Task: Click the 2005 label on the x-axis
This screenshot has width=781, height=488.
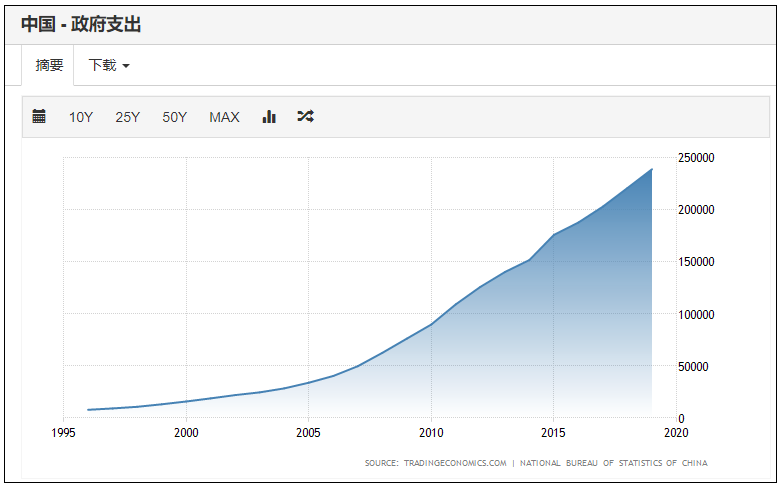Action: click(308, 433)
